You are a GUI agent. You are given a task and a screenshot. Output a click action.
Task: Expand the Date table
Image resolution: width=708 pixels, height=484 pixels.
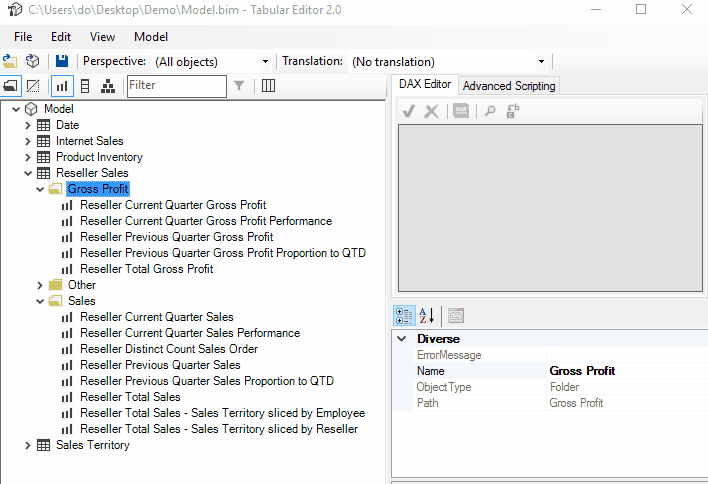pyautogui.click(x=28, y=125)
